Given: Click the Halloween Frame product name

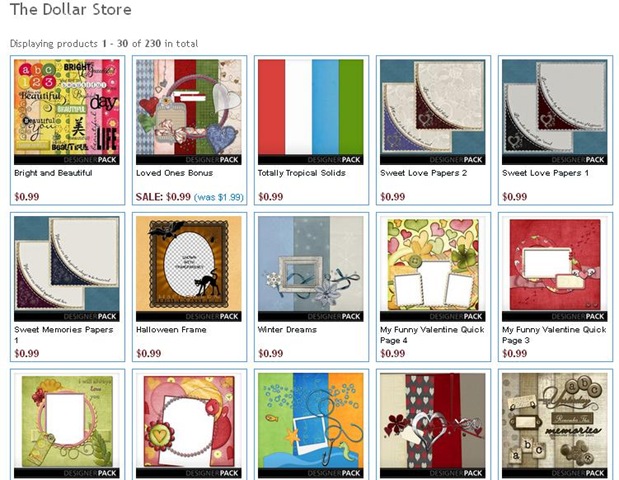Looking at the screenshot, I should click(171, 330).
